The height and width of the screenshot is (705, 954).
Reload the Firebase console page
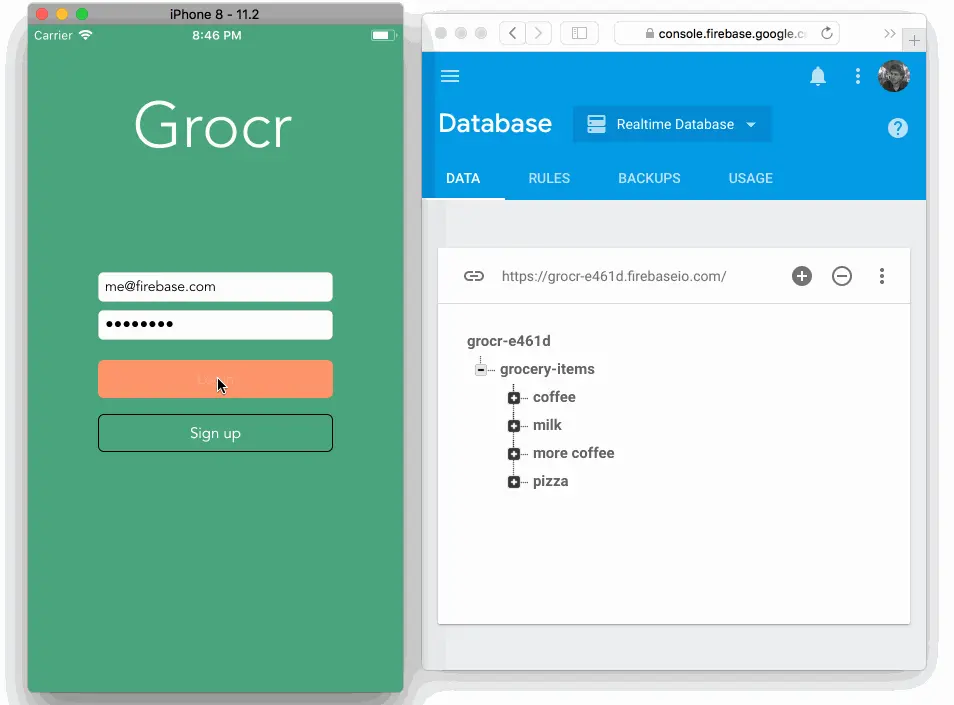[x=826, y=33]
